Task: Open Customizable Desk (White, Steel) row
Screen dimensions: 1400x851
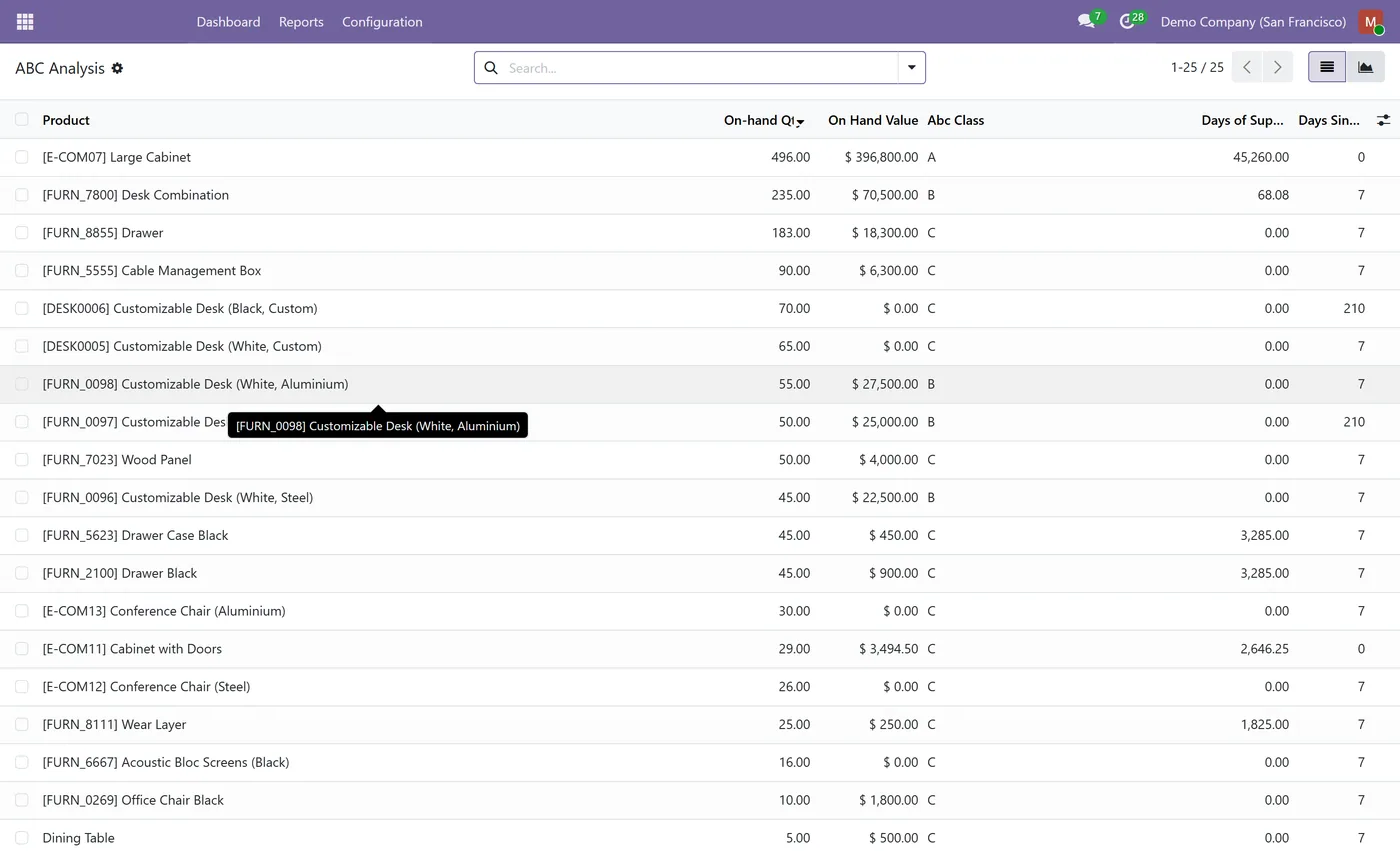Action: pos(700,497)
